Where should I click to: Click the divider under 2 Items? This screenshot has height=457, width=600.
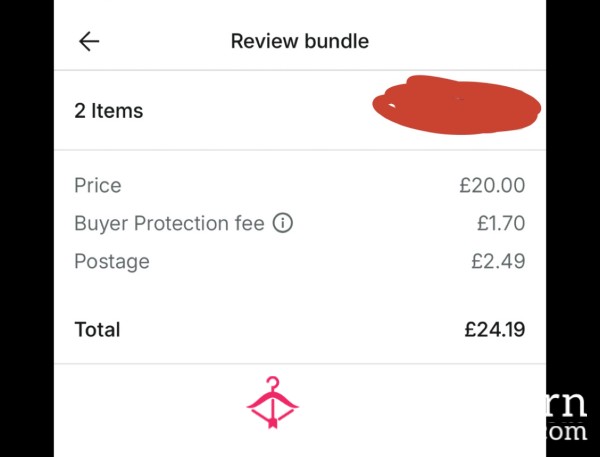(x=300, y=150)
